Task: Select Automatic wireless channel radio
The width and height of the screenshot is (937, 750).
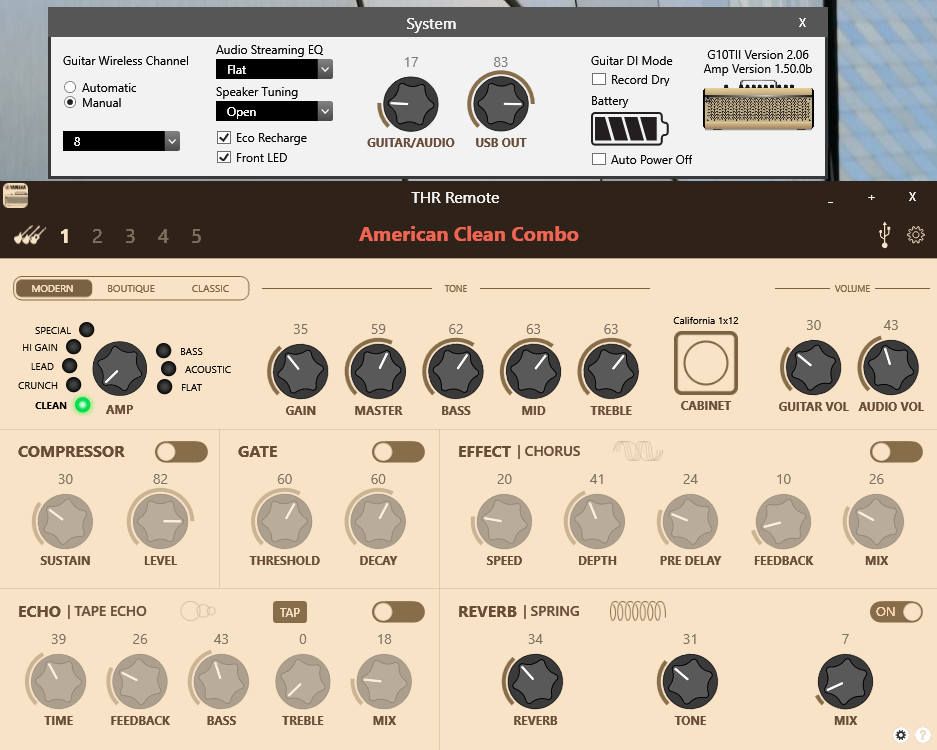Action: (70, 87)
